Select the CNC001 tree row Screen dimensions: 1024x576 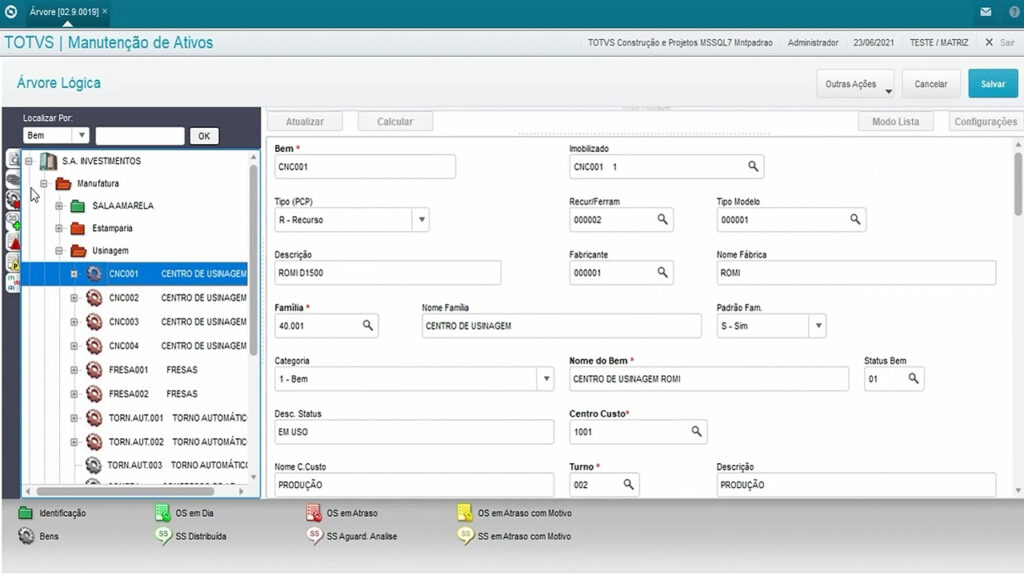click(135, 274)
